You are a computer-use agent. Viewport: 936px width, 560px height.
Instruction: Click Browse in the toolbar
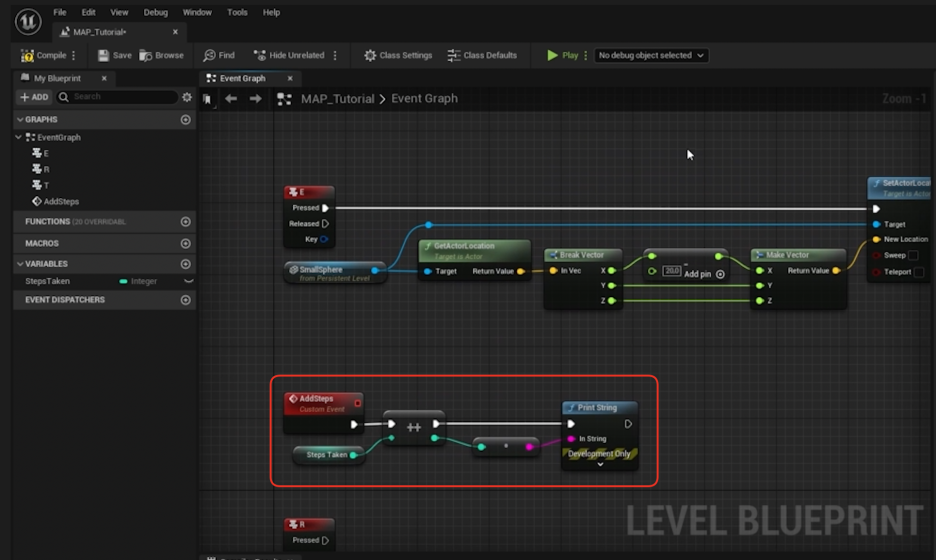[162, 56]
